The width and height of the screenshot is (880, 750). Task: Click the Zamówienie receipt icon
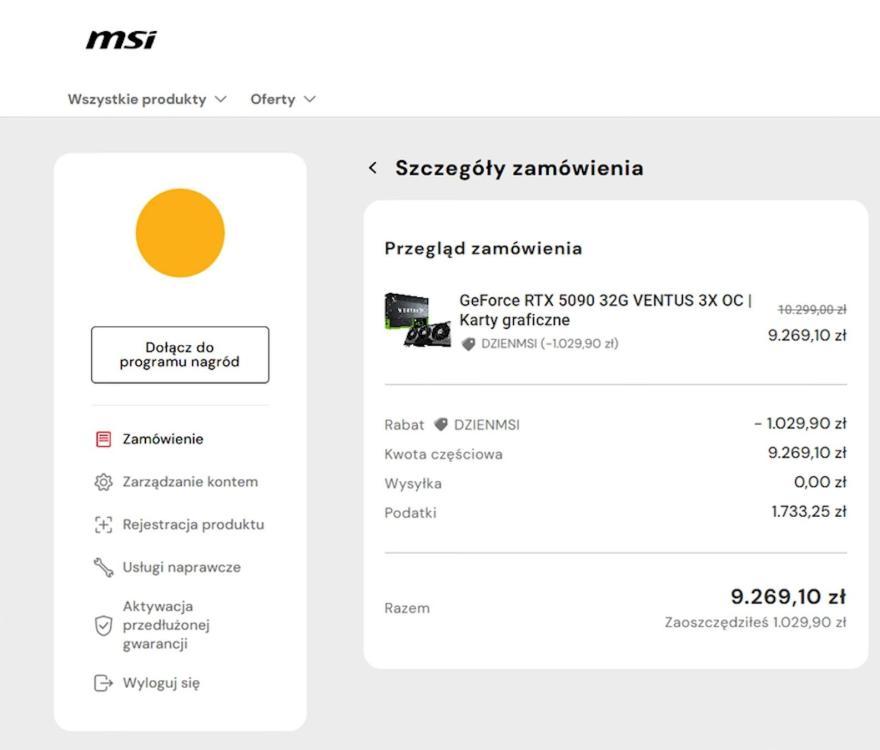coord(103,439)
